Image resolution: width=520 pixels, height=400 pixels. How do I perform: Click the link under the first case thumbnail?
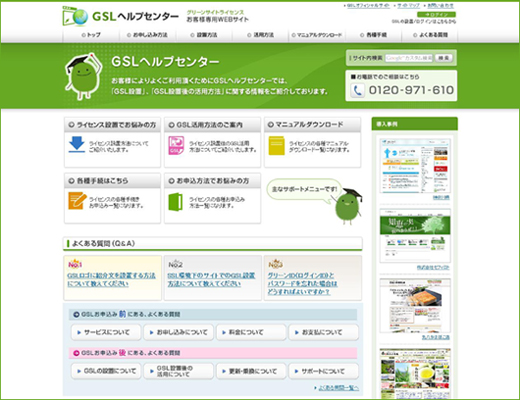coord(441,197)
